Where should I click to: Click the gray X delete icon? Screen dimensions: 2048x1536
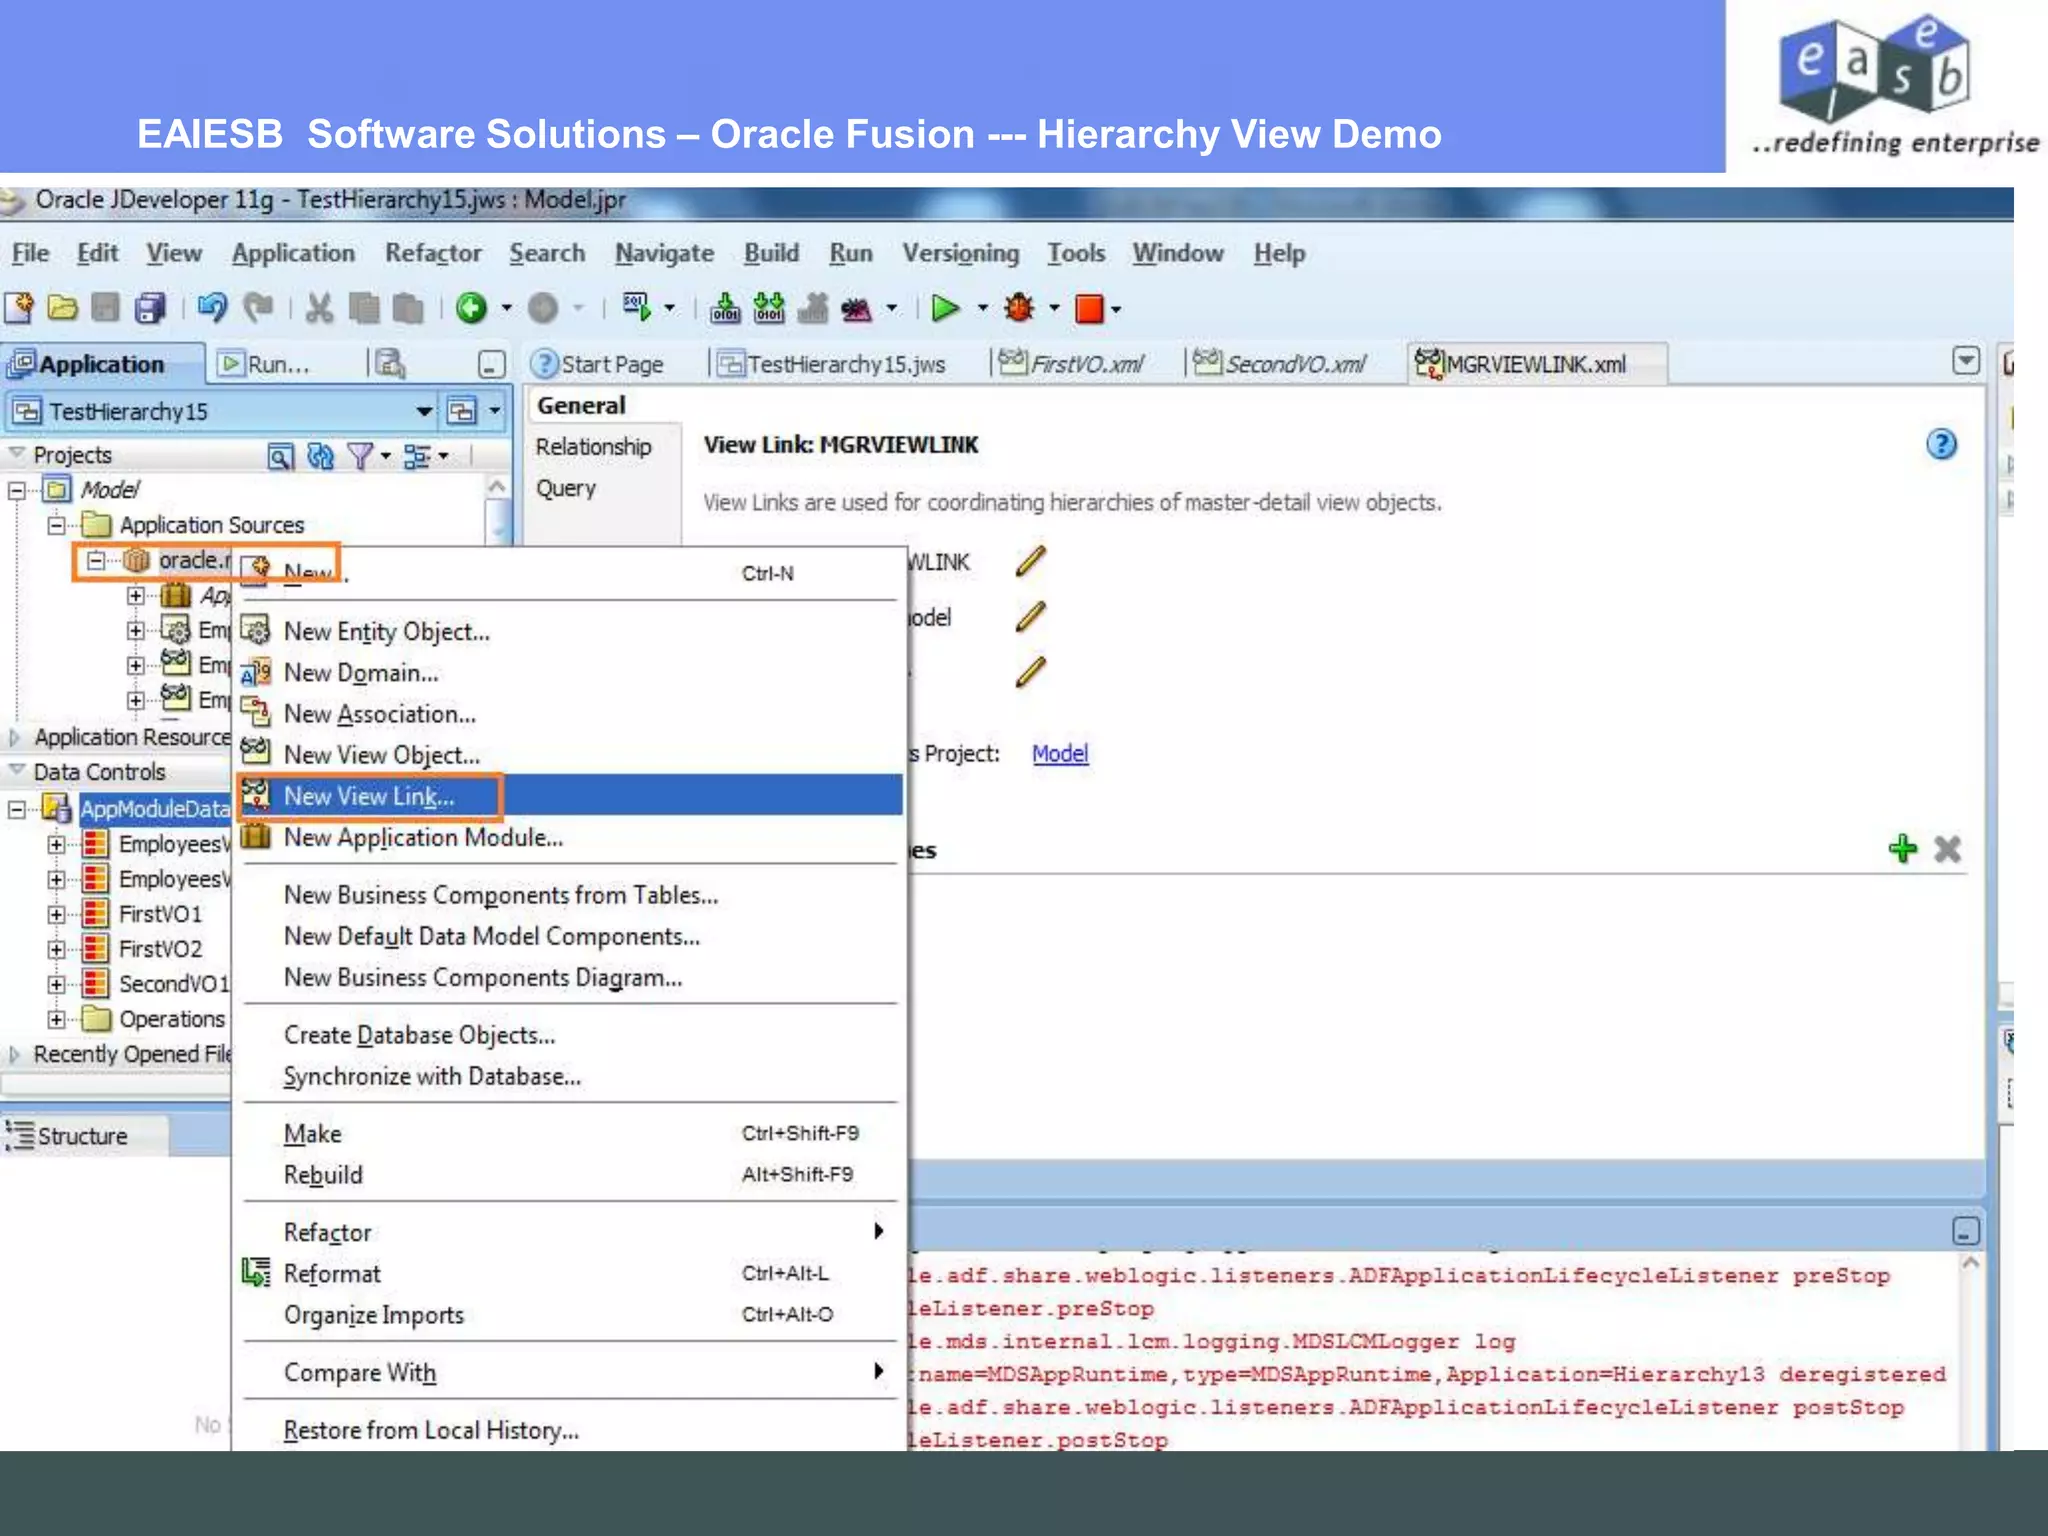coord(1947,849)
